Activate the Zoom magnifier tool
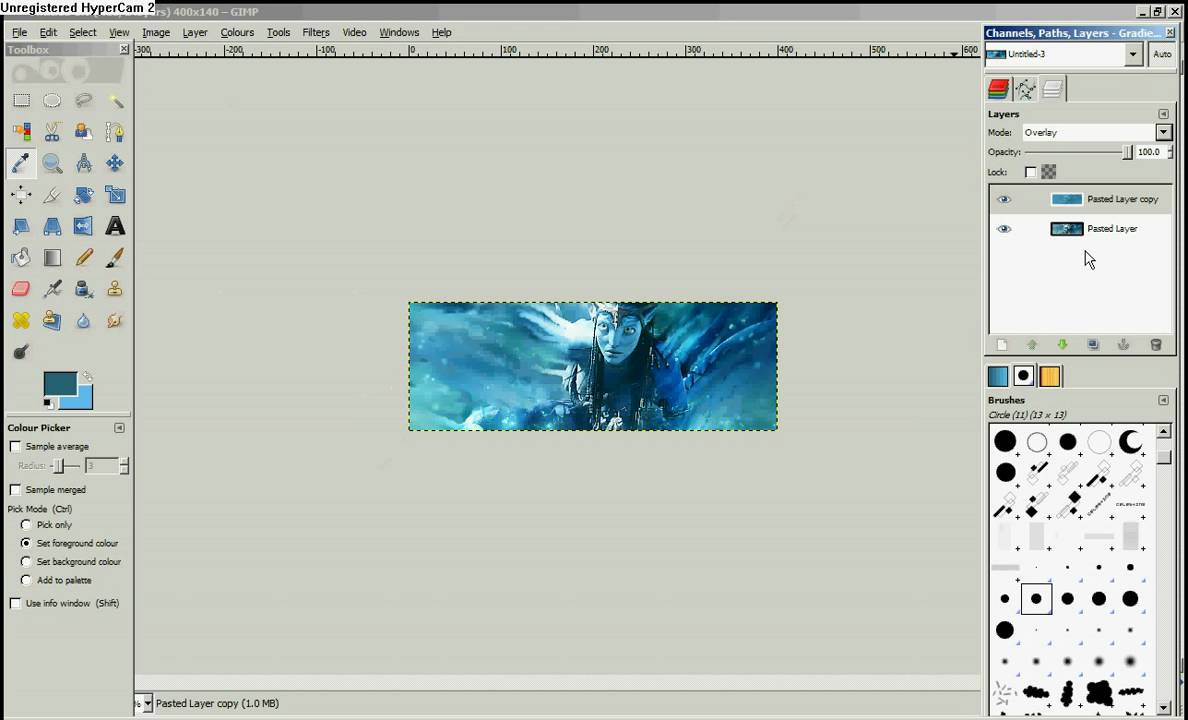The width and height of the screenshot is (1188, 720). click(52, 163)
